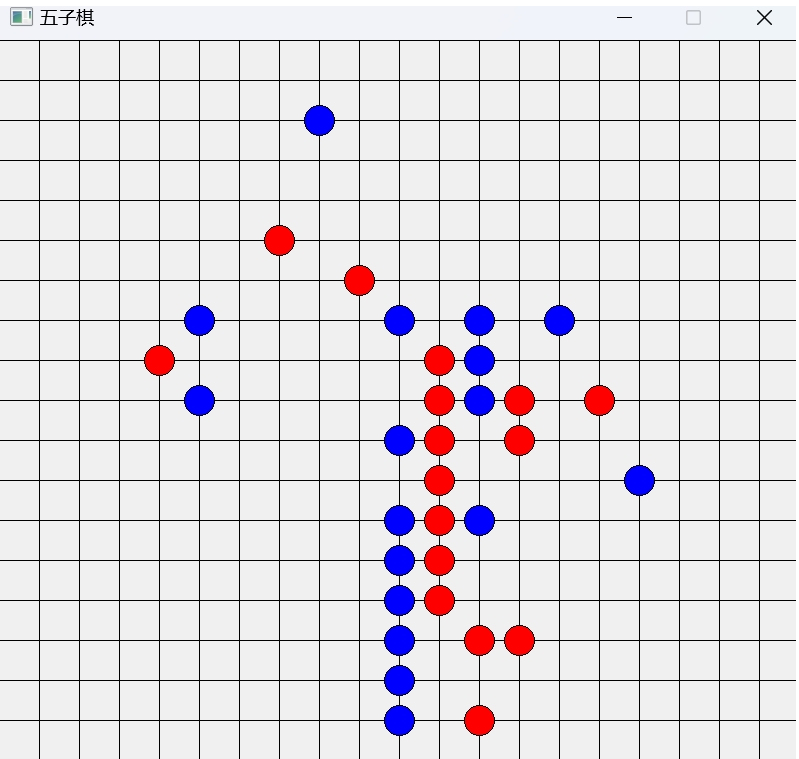Screen dimensions: 799x759
Task: Click the rightmost red piece
Action: [x=599, y=400]
